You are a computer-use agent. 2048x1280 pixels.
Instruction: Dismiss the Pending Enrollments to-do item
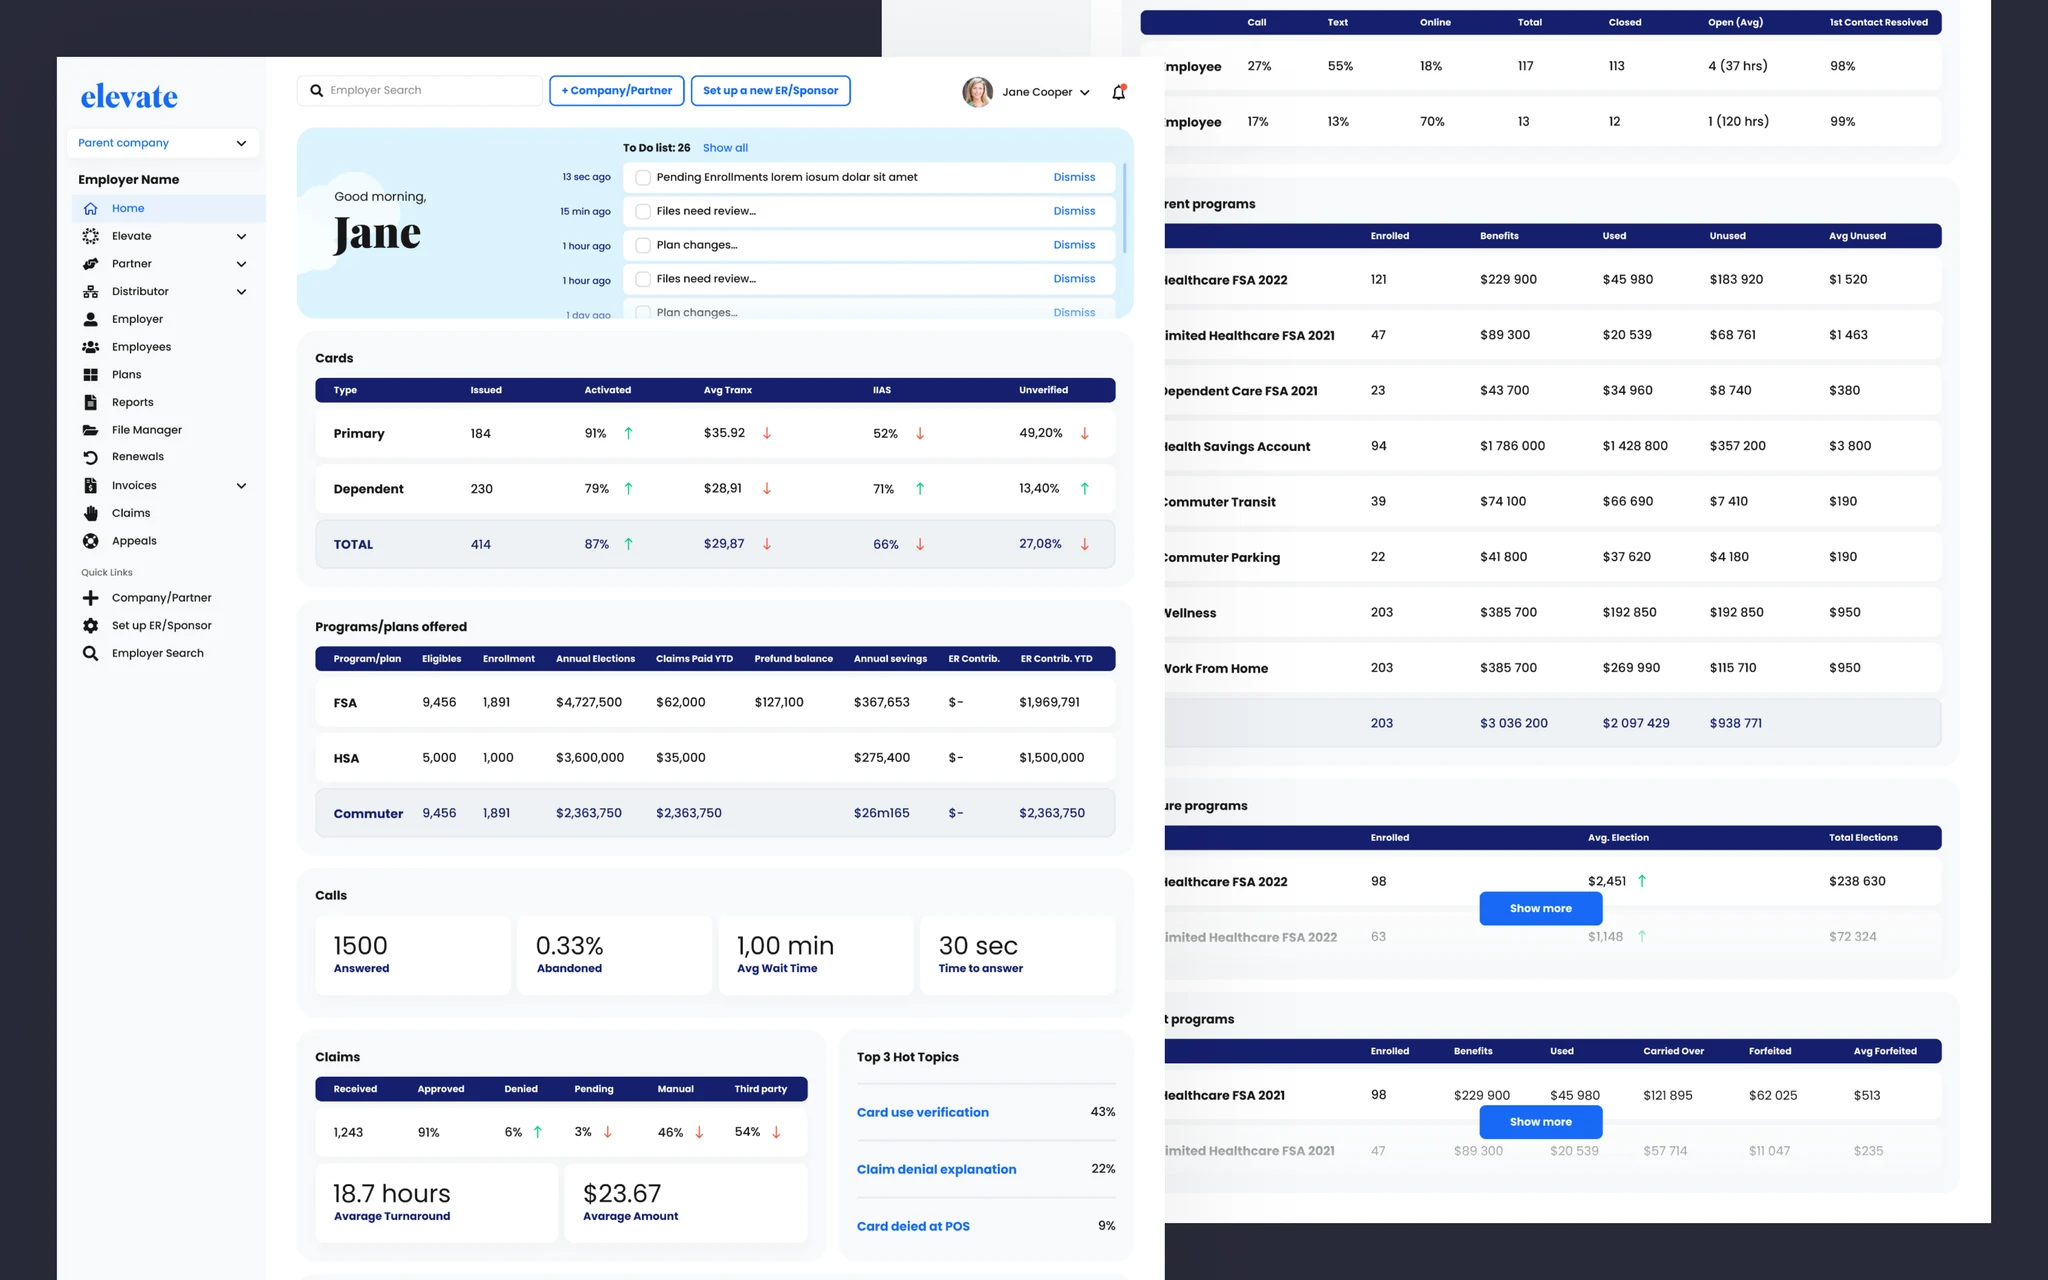coord(1074,177)
